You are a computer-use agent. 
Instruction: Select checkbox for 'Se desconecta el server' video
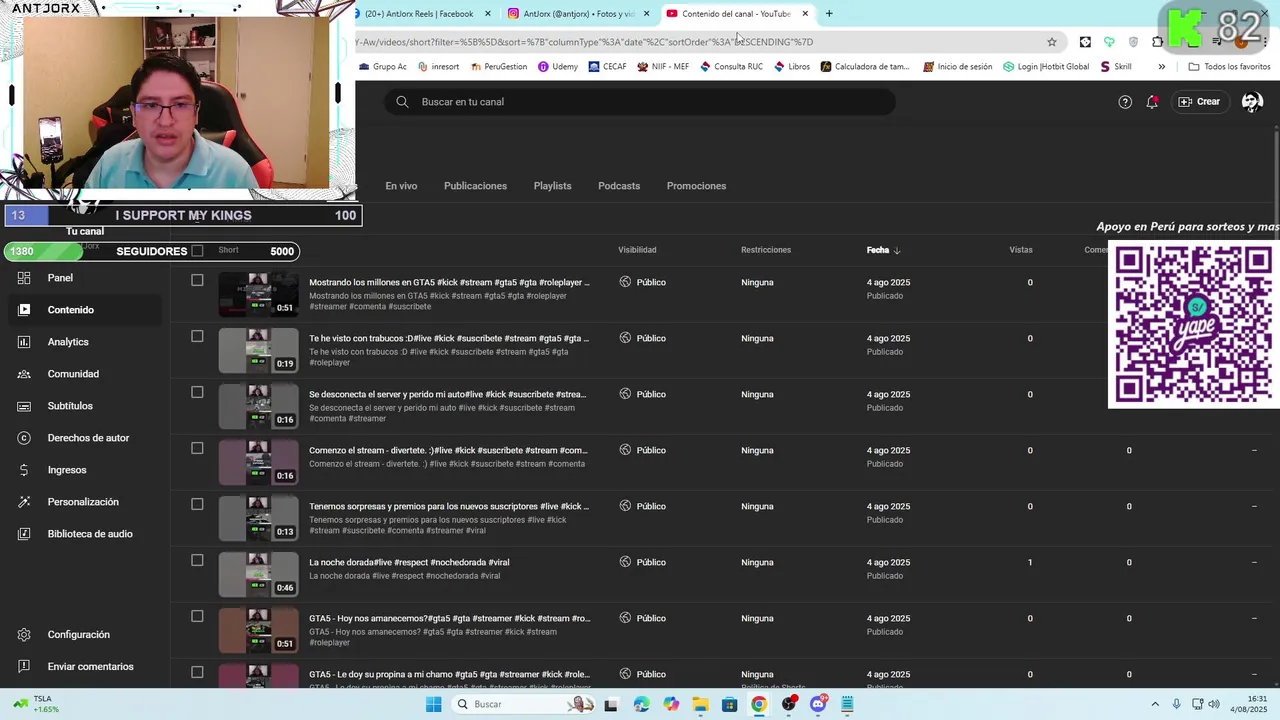point(197,393)
